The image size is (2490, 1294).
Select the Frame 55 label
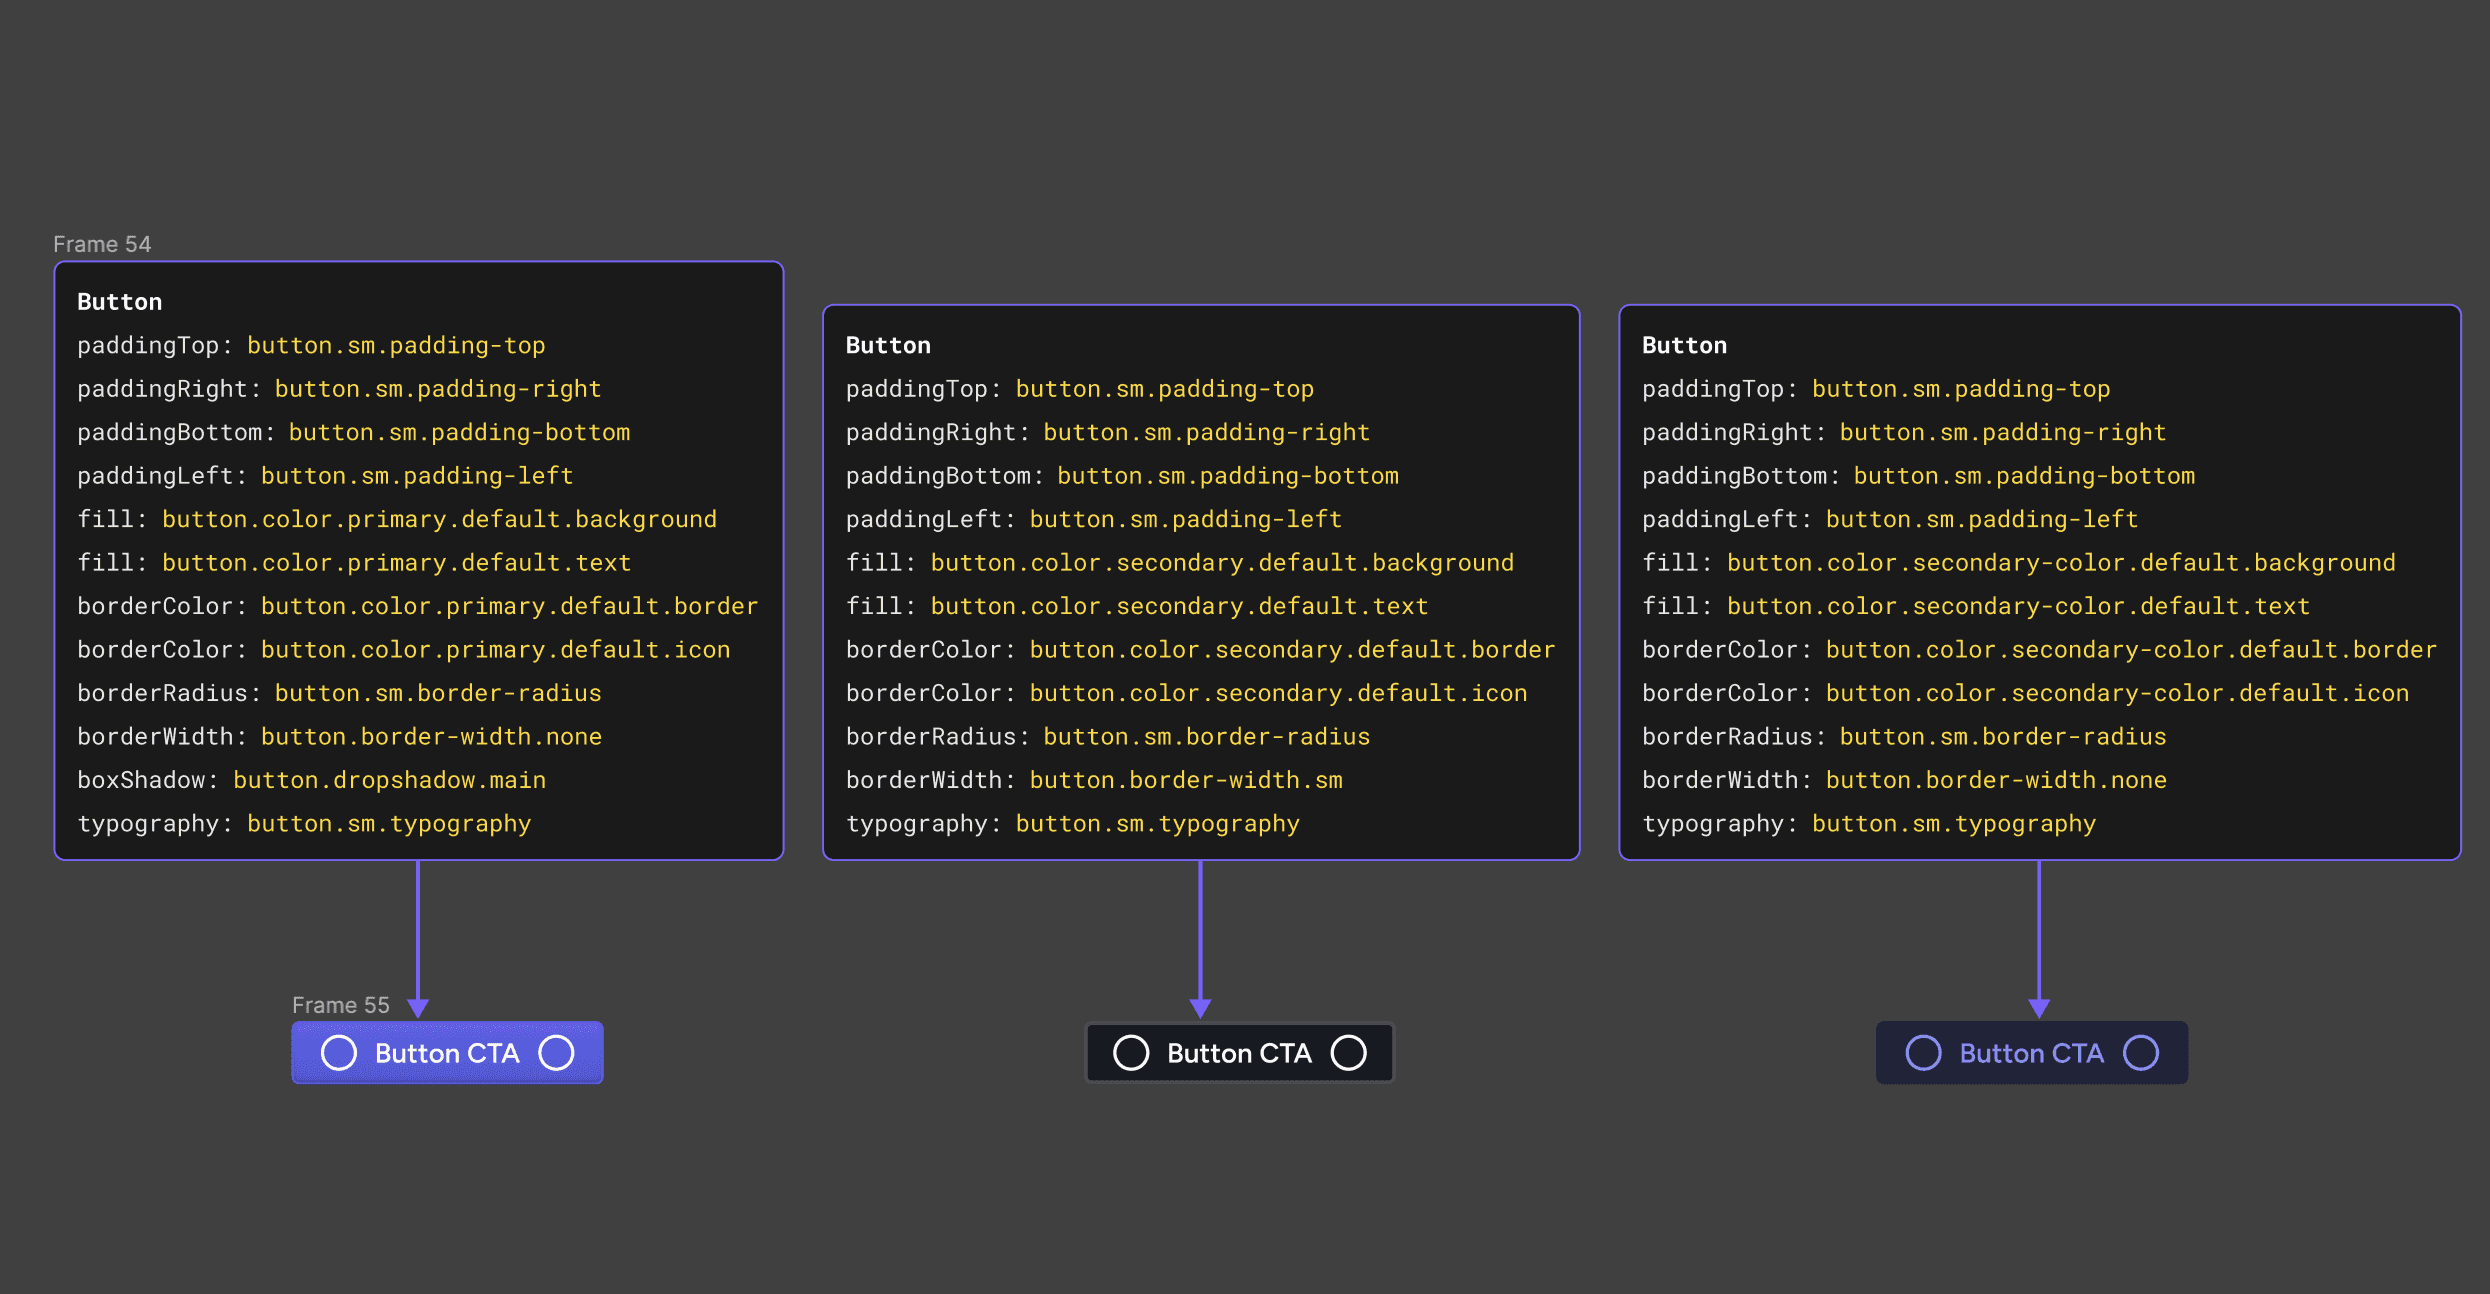click(x=340, y=1005)
